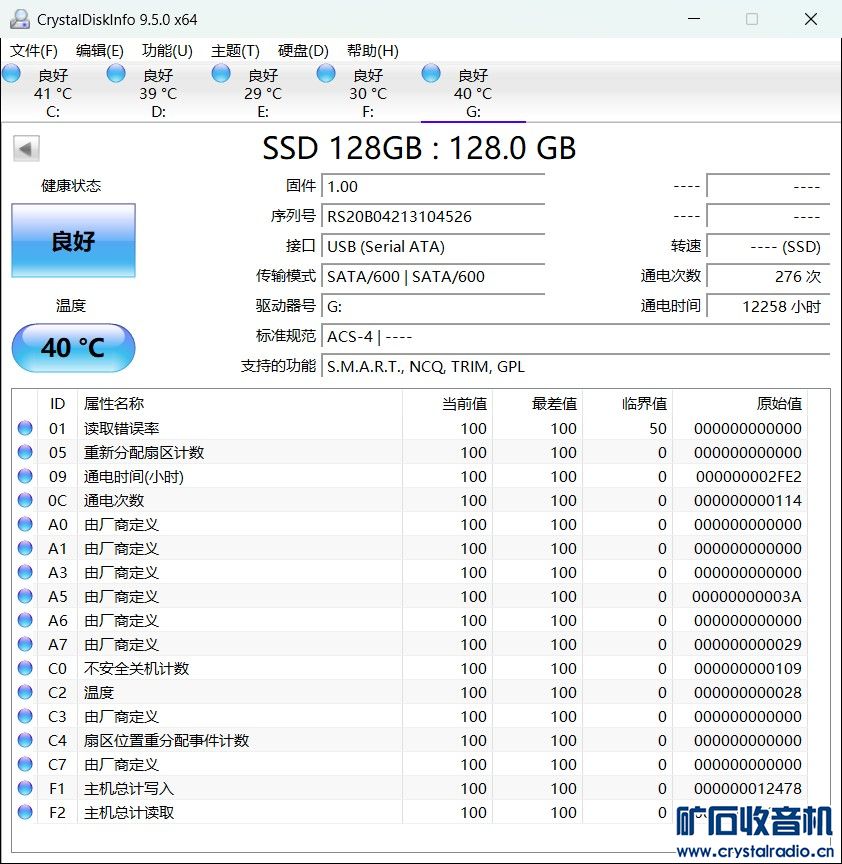Click the 良好 health status button
The image size is (842, 864).
pyautogui.click(x=73, y=241)
